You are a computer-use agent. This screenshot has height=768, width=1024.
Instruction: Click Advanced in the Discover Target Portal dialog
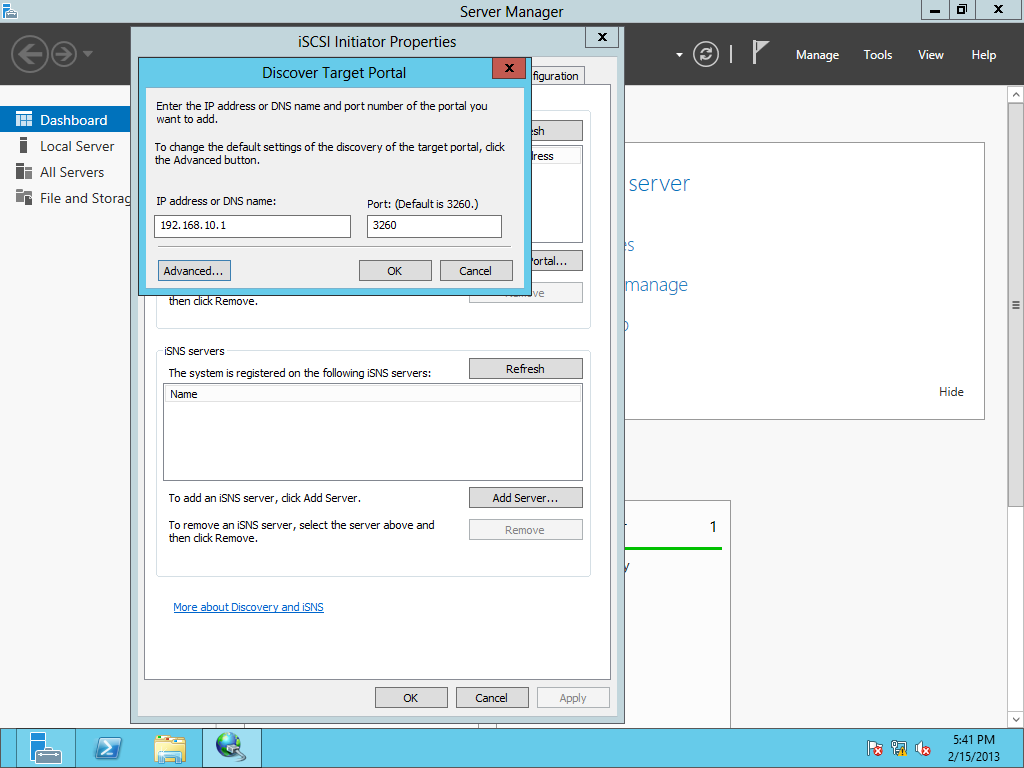[194, 270]
